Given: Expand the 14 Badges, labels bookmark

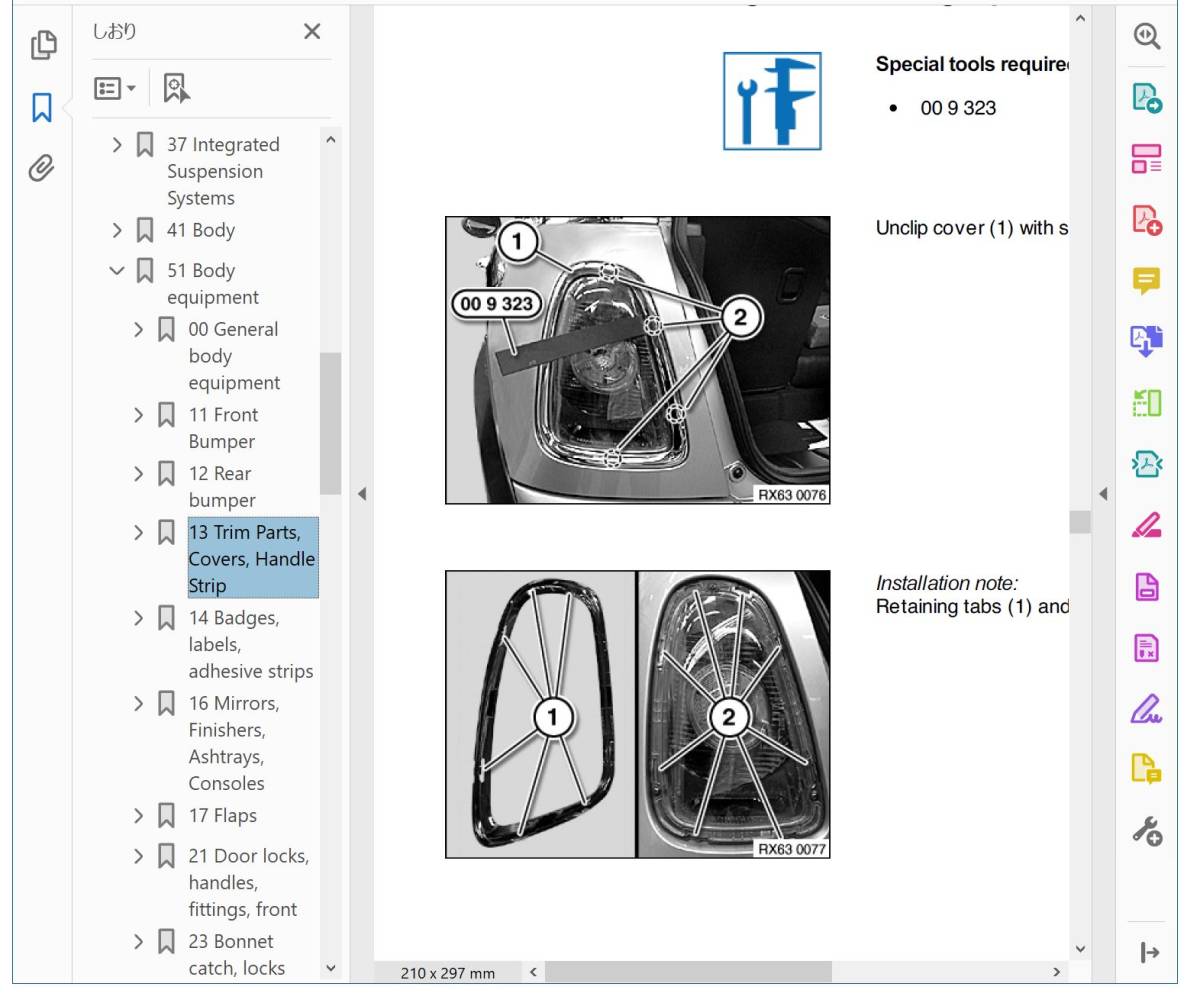Looking at the screenshot, I should (x=139, y=617).
